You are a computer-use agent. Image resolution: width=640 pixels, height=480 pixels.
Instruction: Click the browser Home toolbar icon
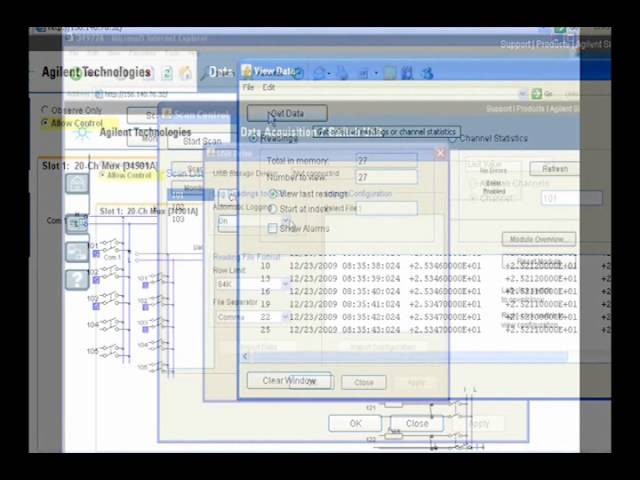(186, 73)
